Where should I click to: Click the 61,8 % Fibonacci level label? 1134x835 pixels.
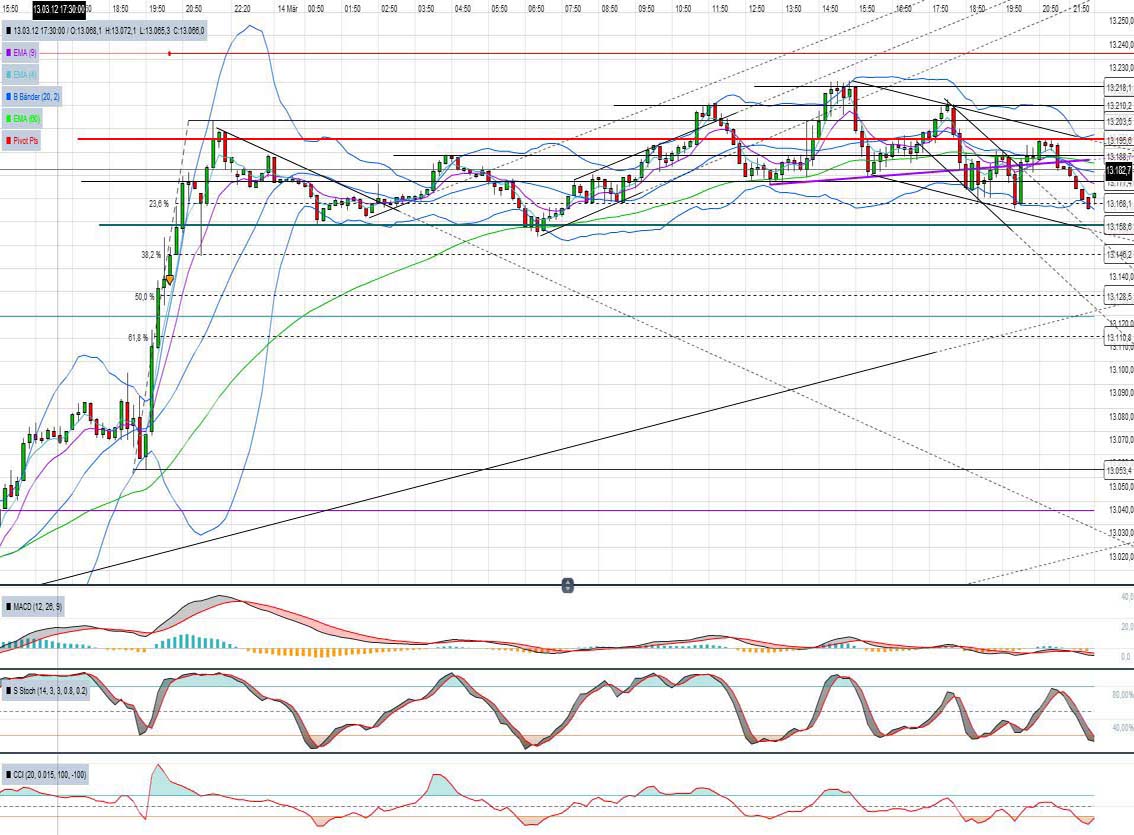pos(137,338)
